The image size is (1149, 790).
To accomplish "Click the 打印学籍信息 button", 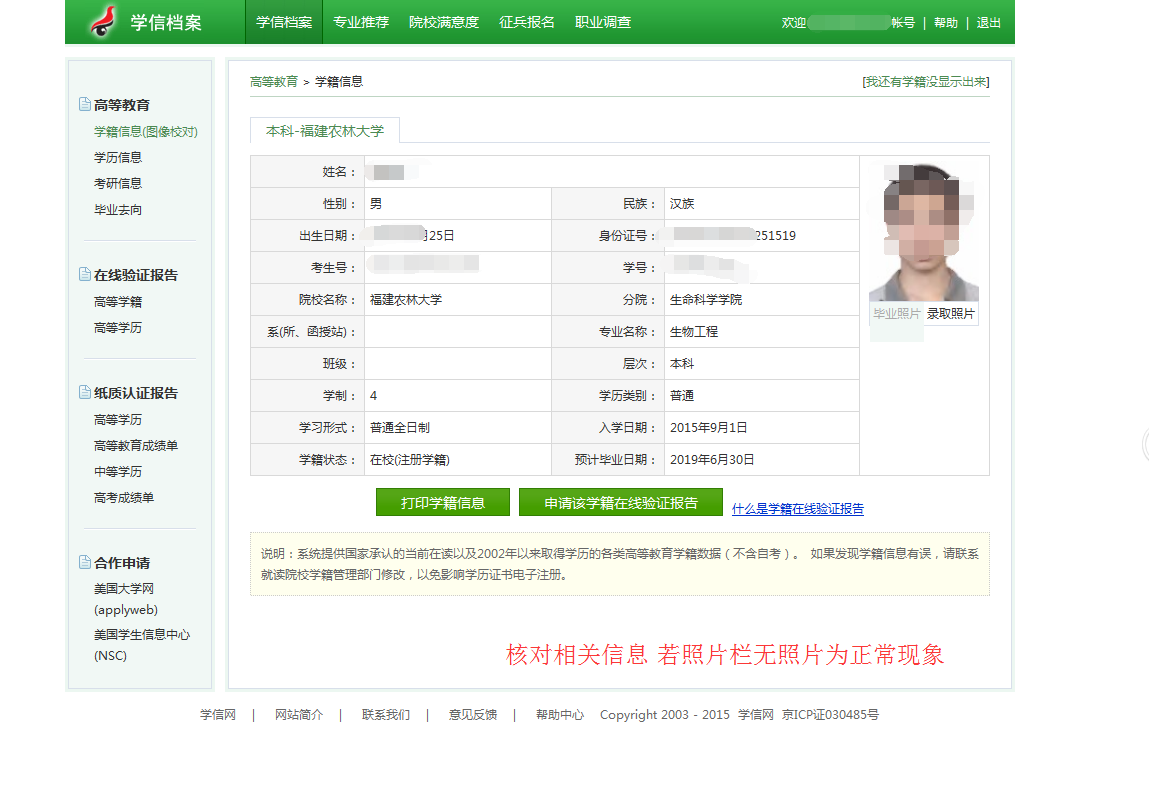I will (x=443, y=503).
